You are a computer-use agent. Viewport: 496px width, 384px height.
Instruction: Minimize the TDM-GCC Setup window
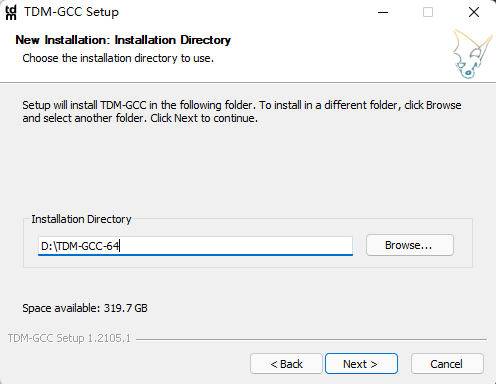click(x=383, y=12)
